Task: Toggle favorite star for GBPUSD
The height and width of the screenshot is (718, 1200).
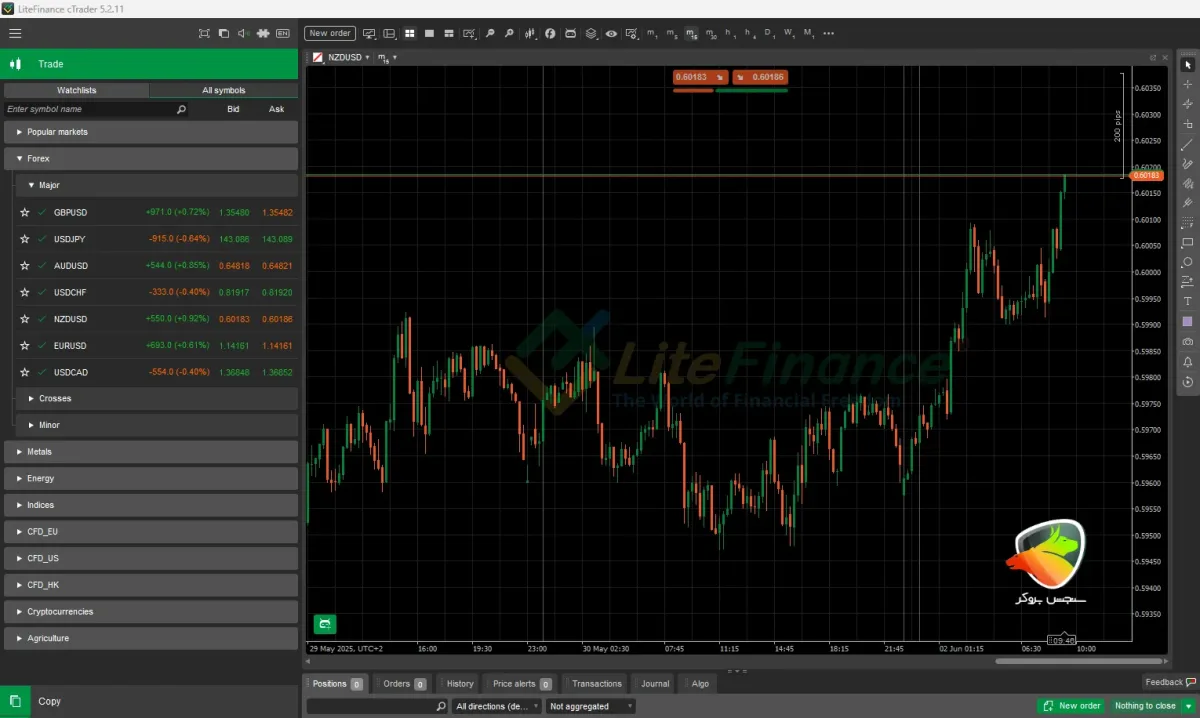Action: (25, 212)
